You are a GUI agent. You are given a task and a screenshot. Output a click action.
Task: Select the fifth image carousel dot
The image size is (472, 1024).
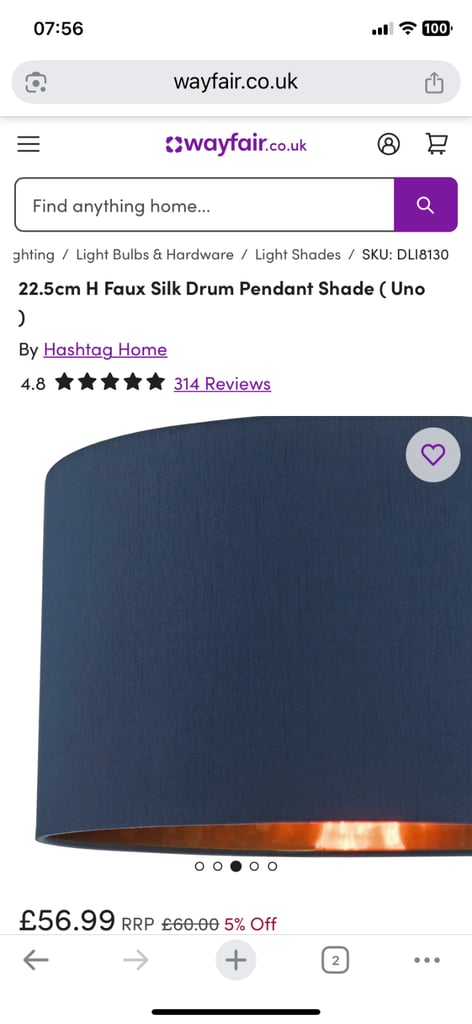pyautogui.click(x=272, y=867)
